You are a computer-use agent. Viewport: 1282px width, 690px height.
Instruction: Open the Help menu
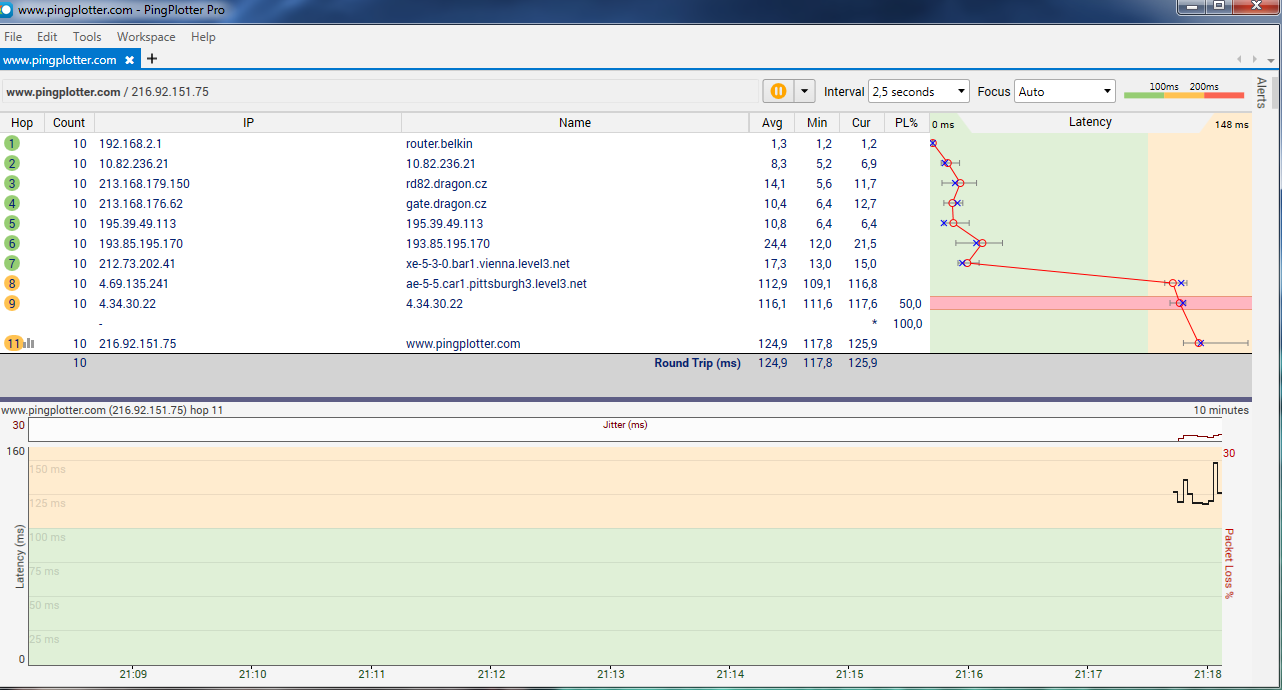[203, 37]
